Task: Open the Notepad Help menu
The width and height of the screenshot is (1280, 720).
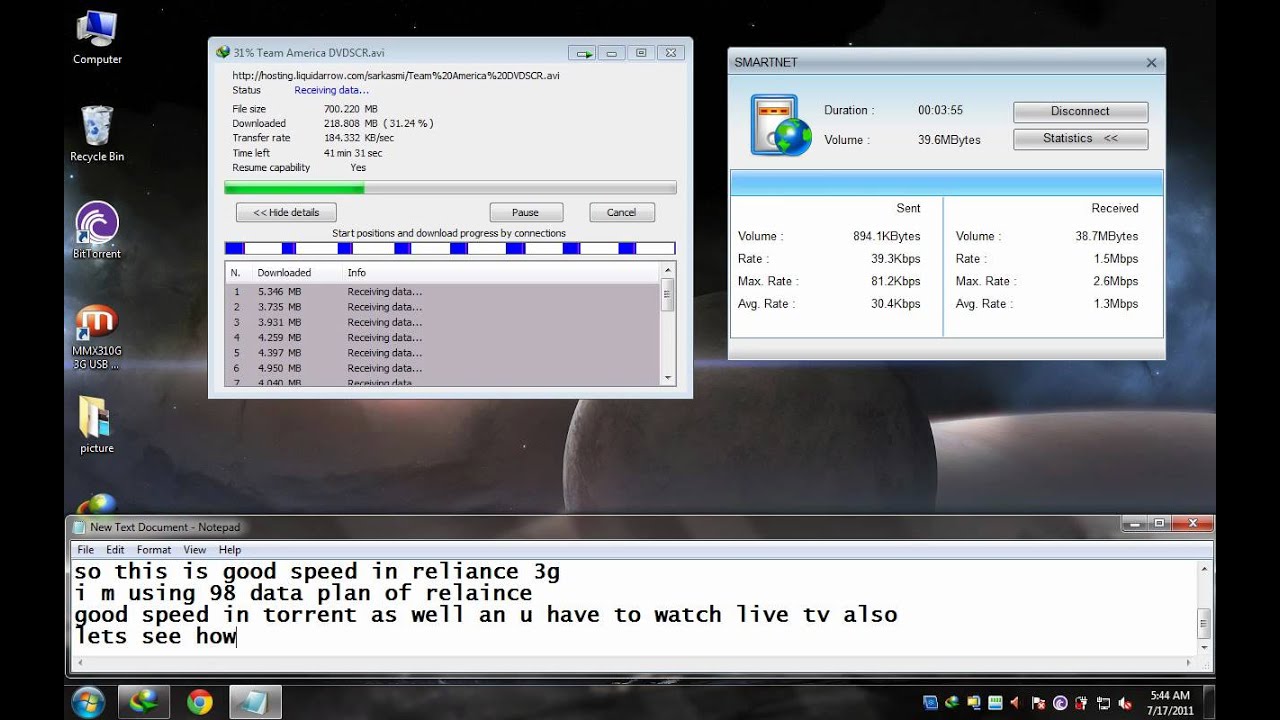Action: click(x=230, y=550)
